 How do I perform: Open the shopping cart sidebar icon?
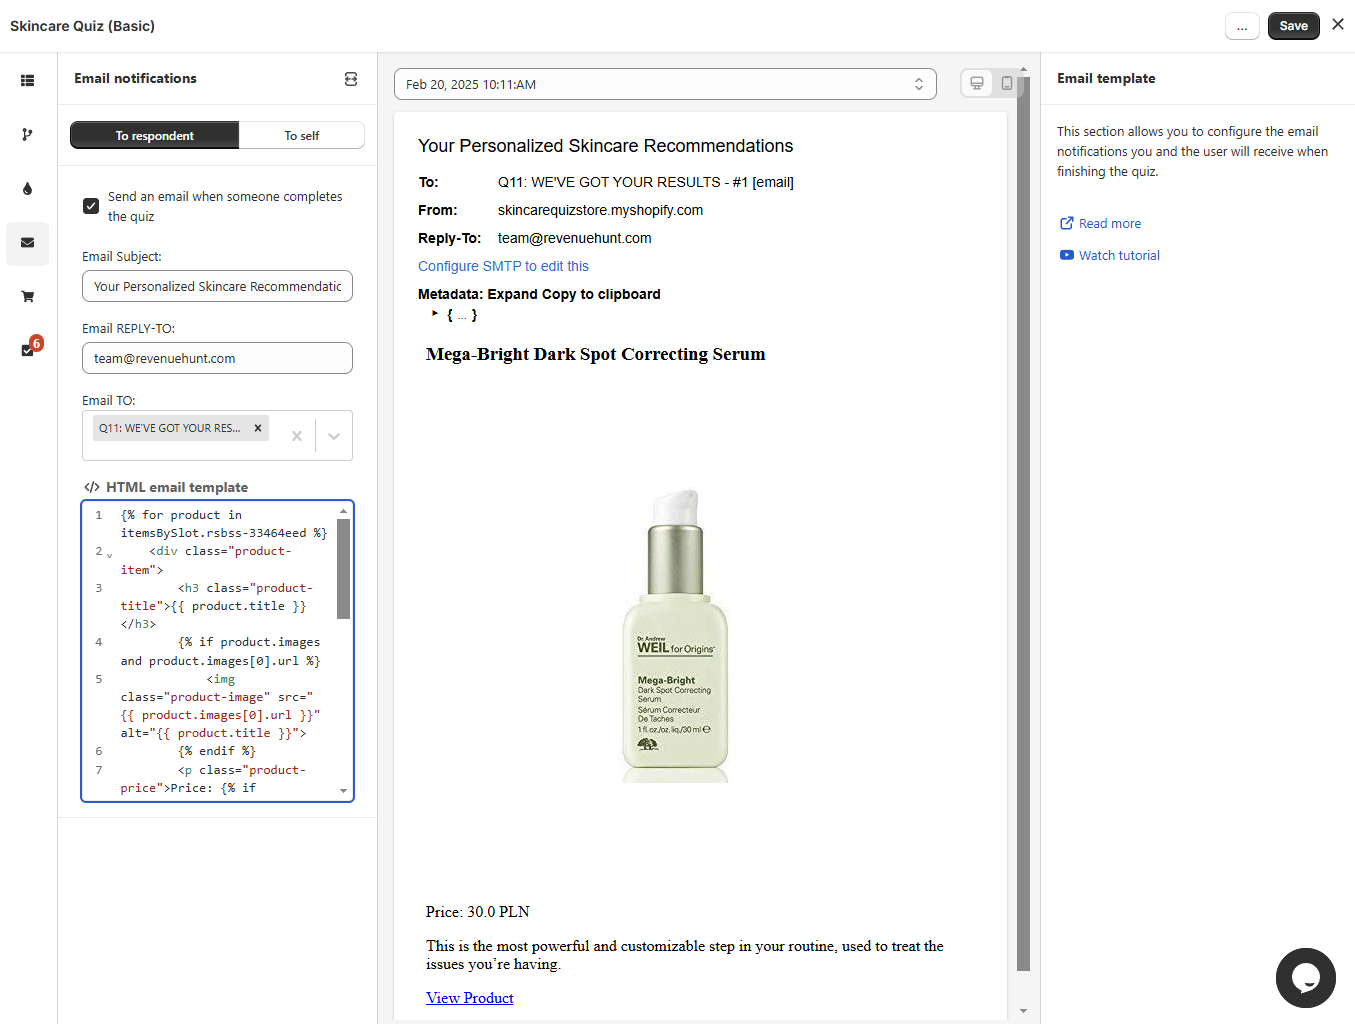point(27,297)
